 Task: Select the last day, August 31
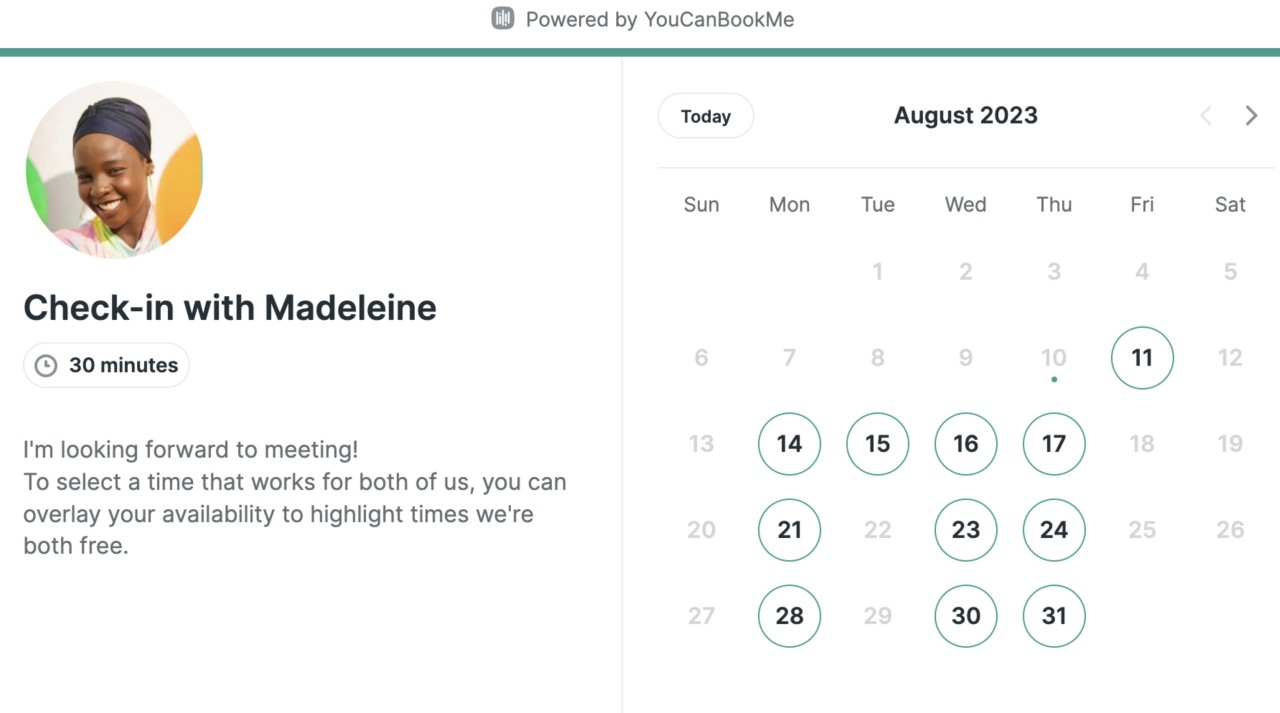(x=1053, y=615)
